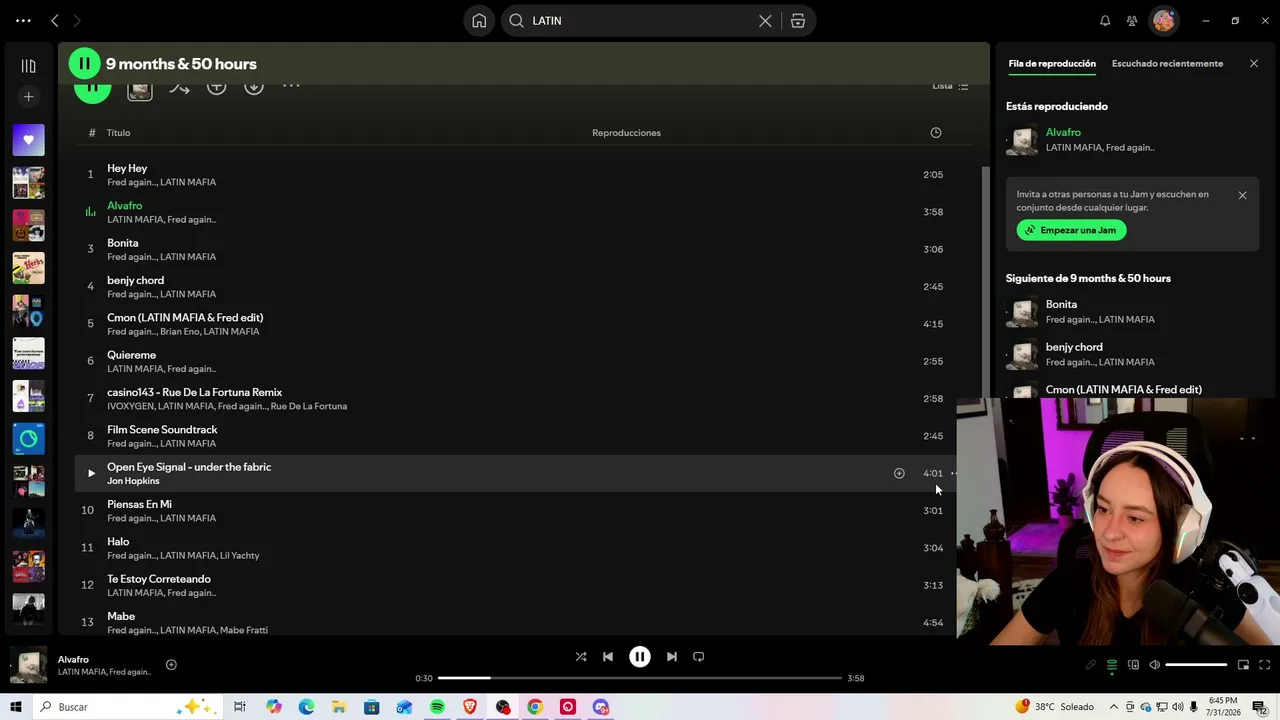Screen dimensions: 1280x720
Task: Switch to Escuchado recientemente tab
Action: [1167, 64]
